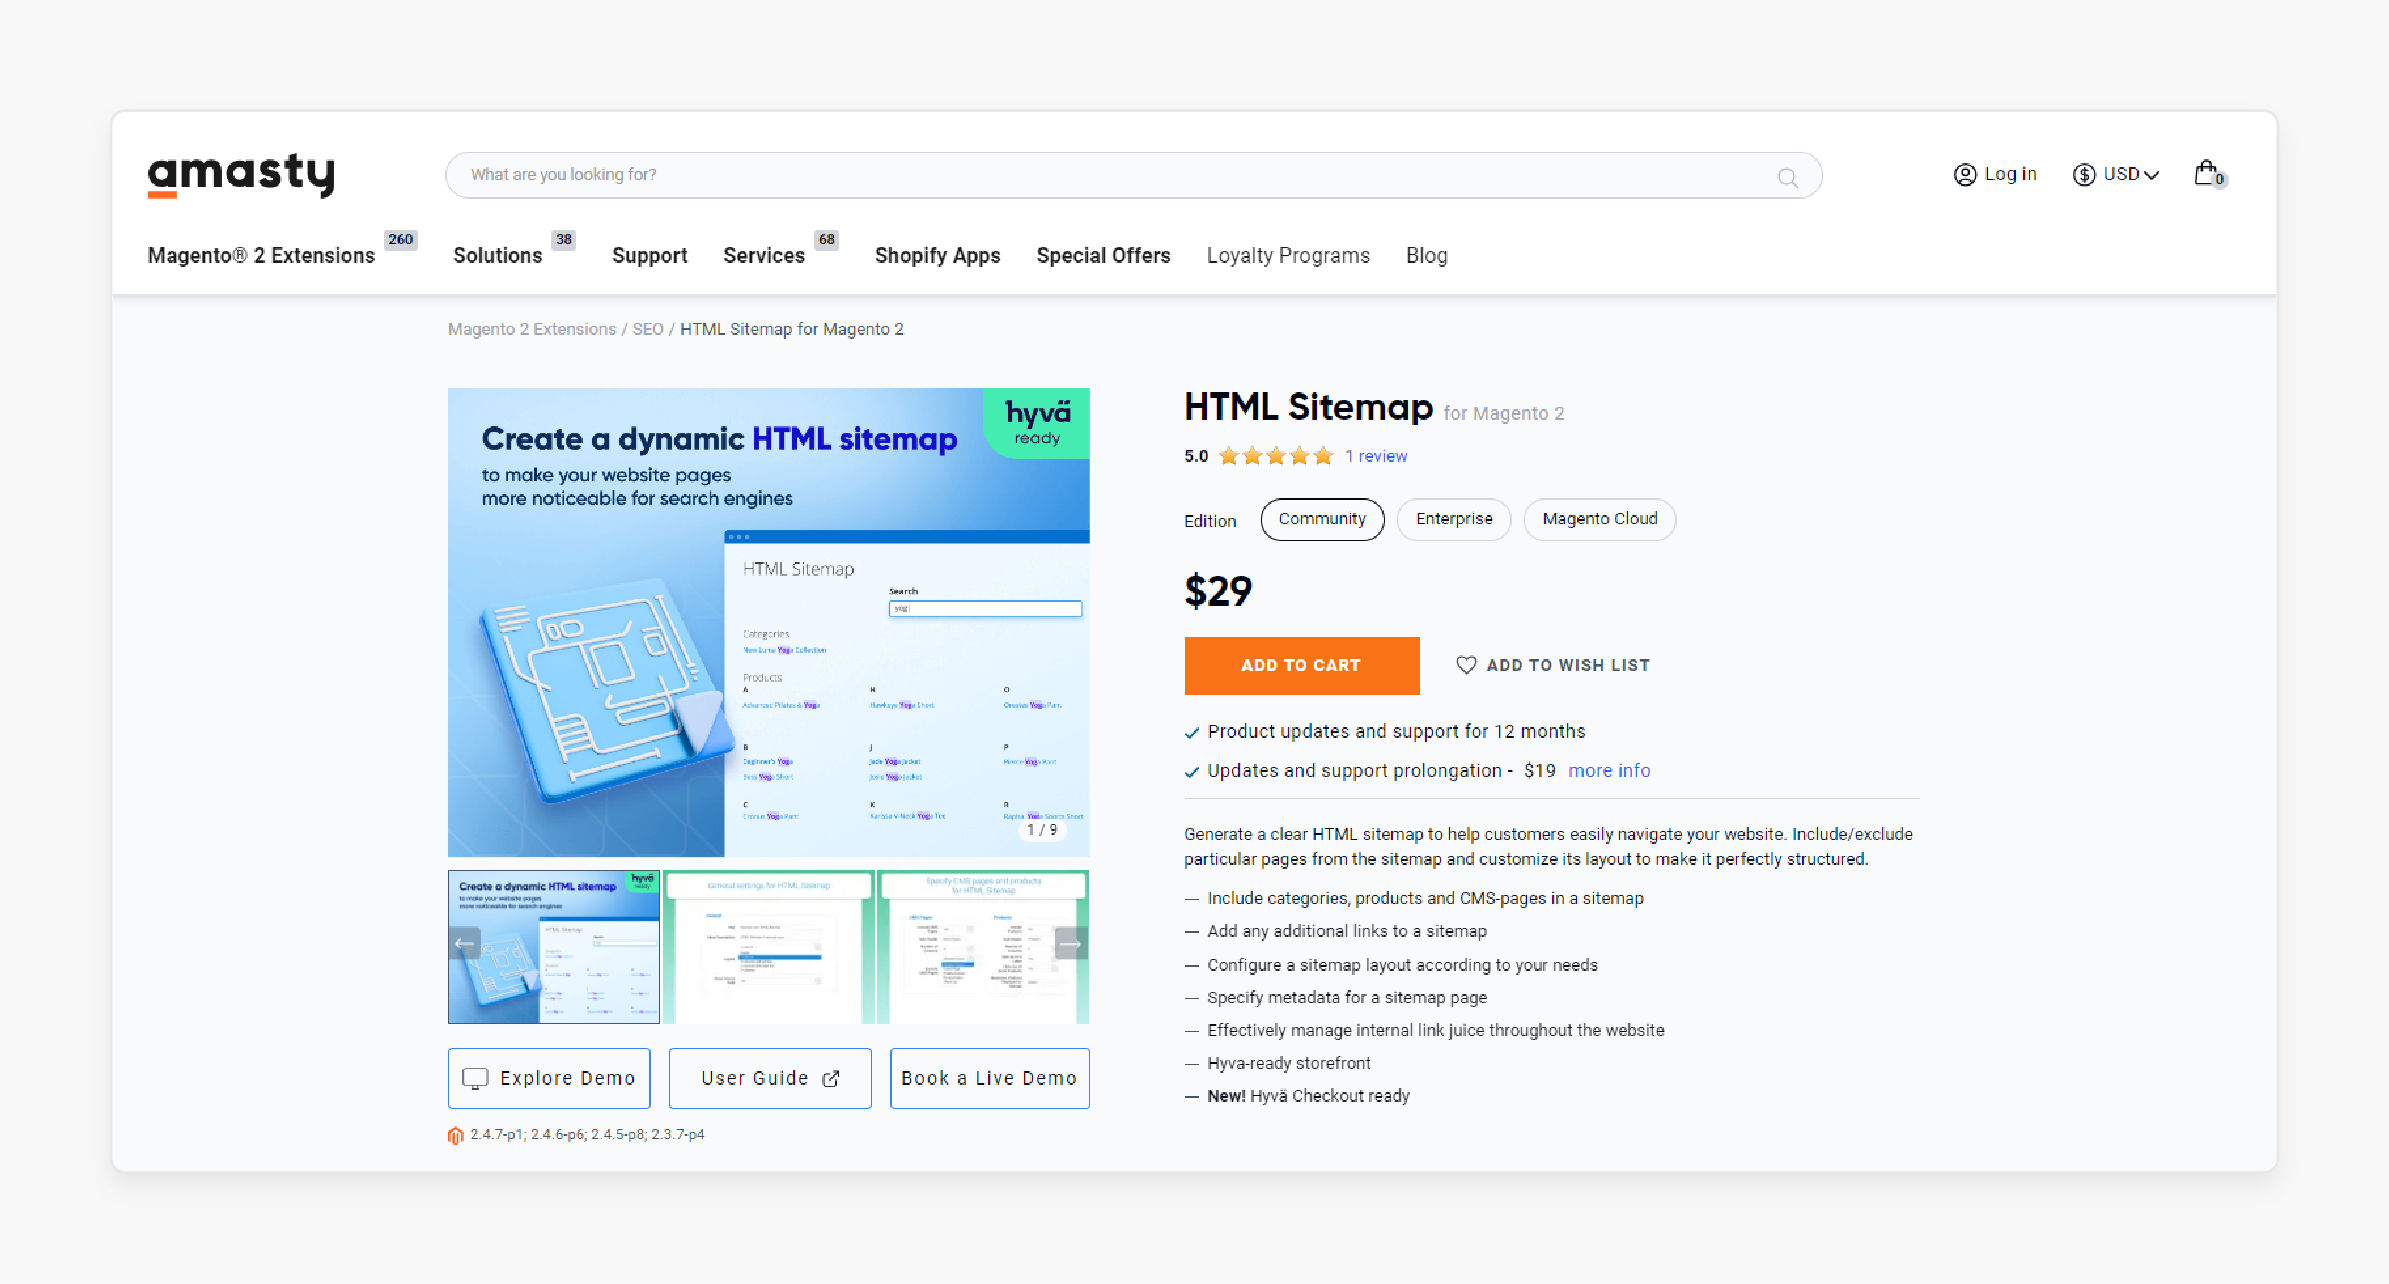Click the version list '2.4.7-p1; 2.4.6-p6'
Image resolution: width=2389 pixels, height=1284 pixels.
coord(588,1135)
